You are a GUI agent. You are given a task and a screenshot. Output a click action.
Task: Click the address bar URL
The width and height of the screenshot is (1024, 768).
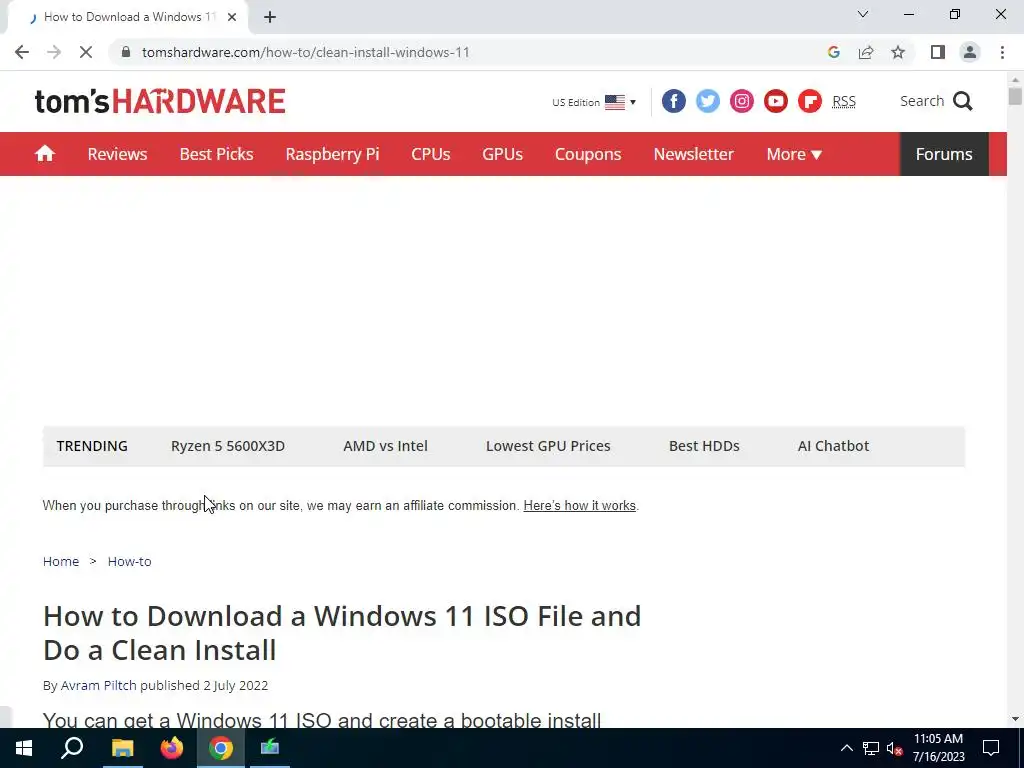tap(306, 52)
